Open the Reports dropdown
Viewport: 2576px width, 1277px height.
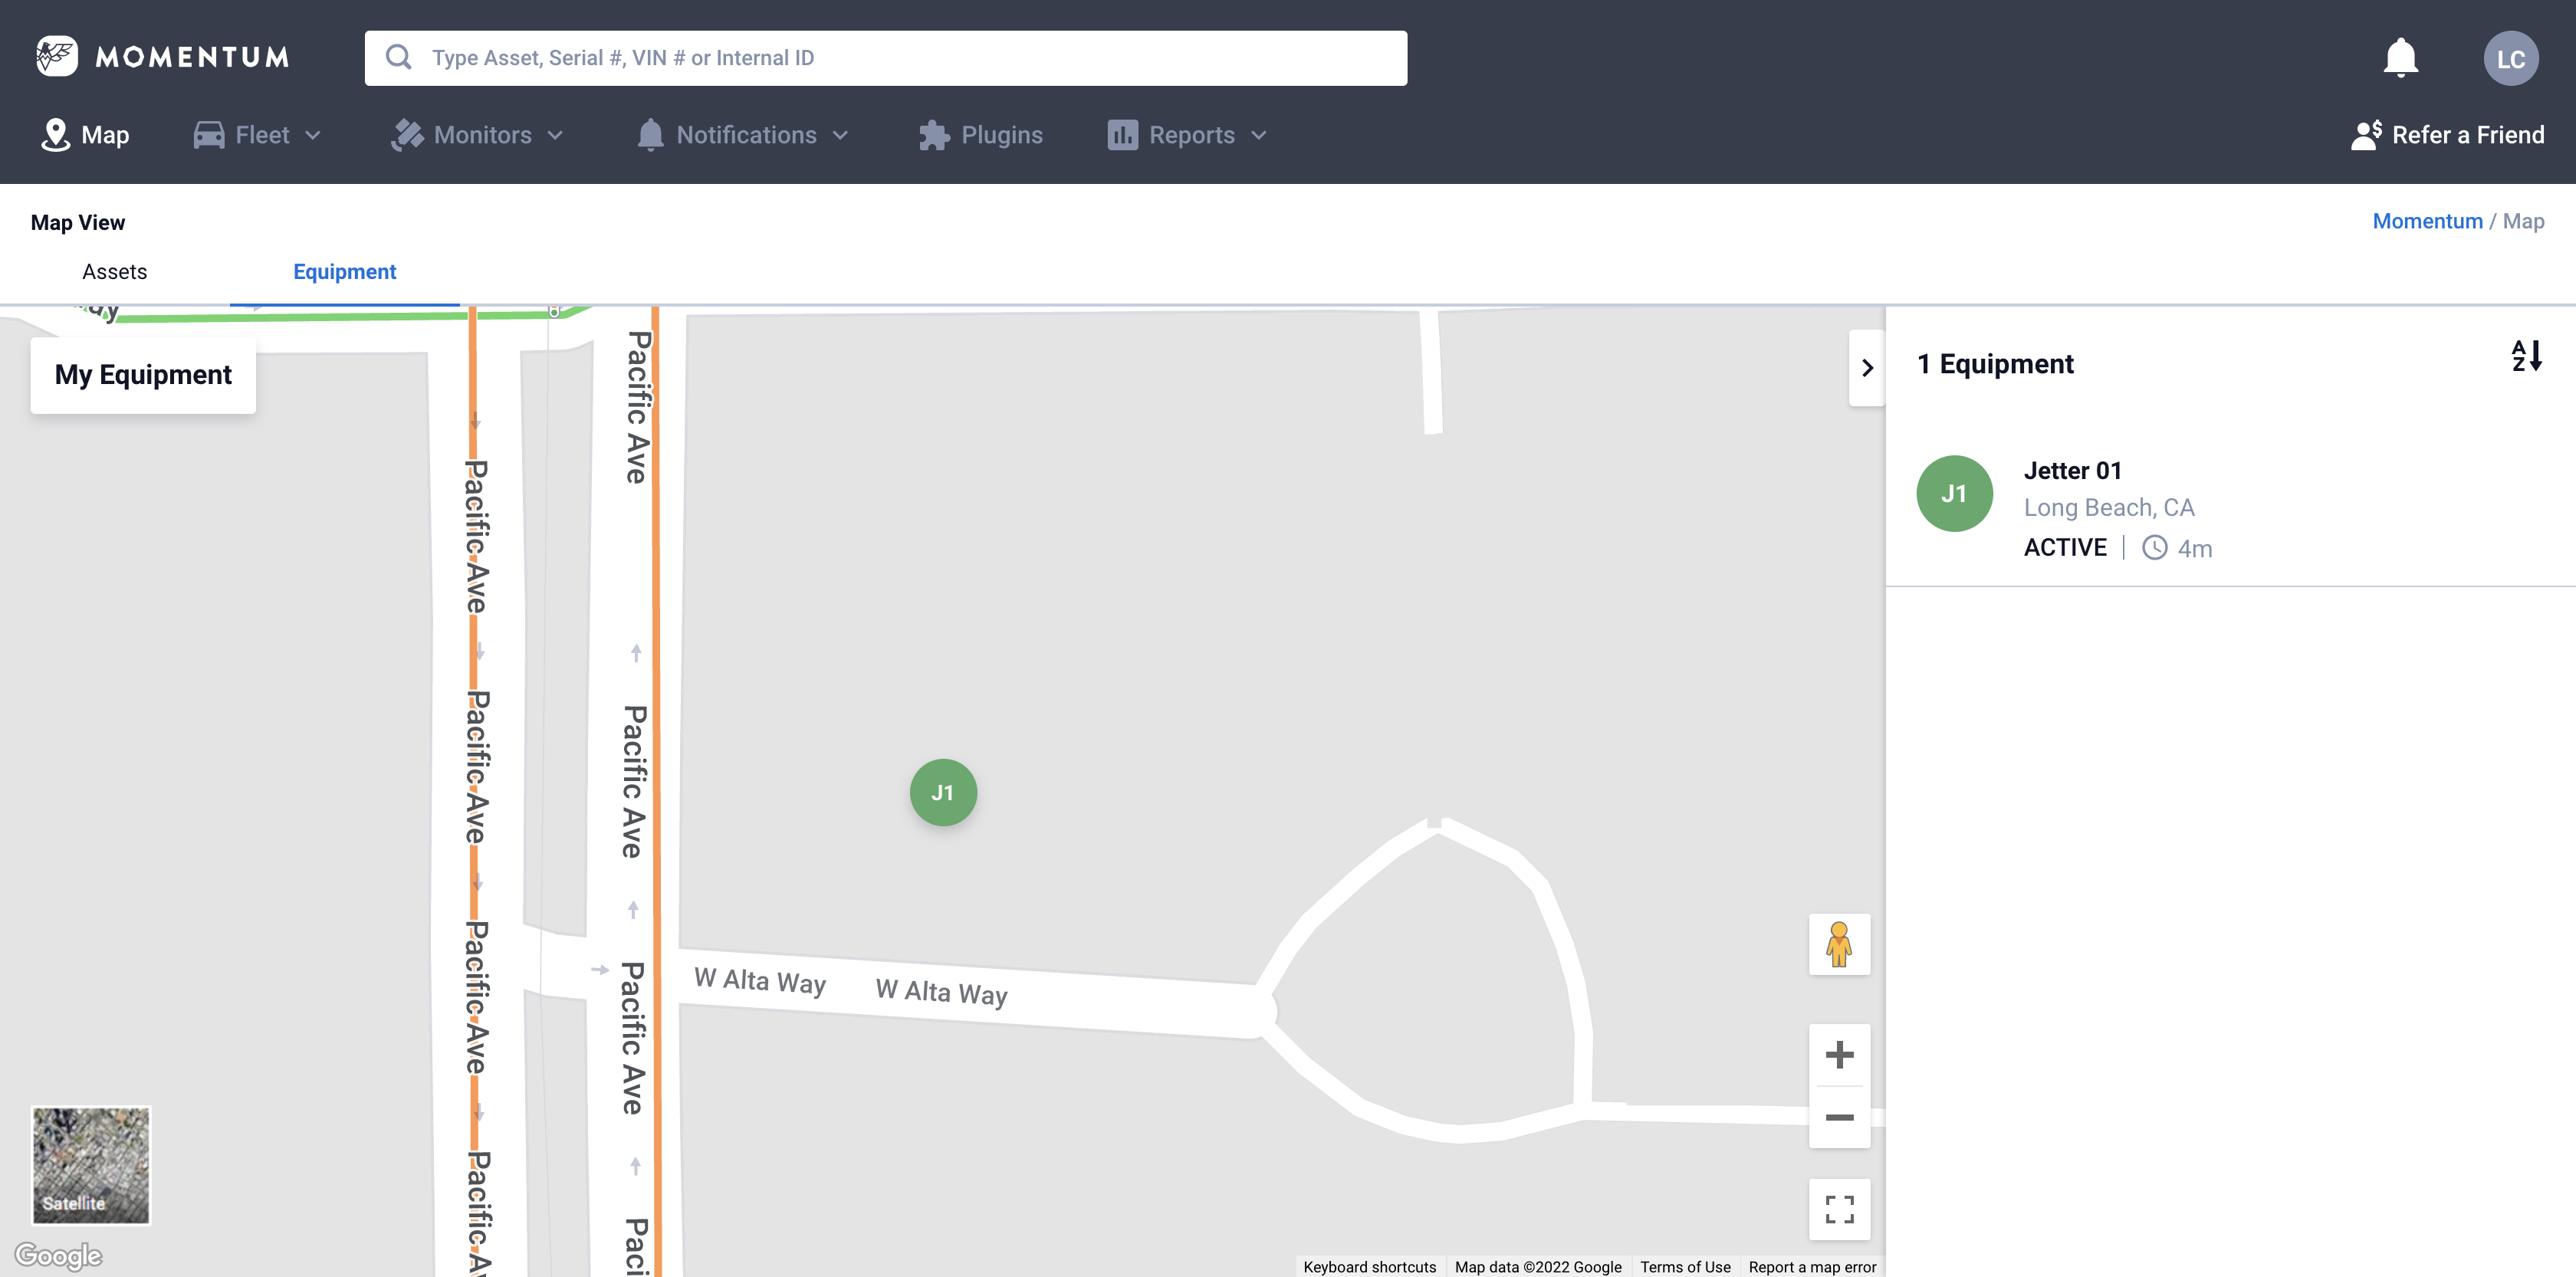coord(1187,134)
